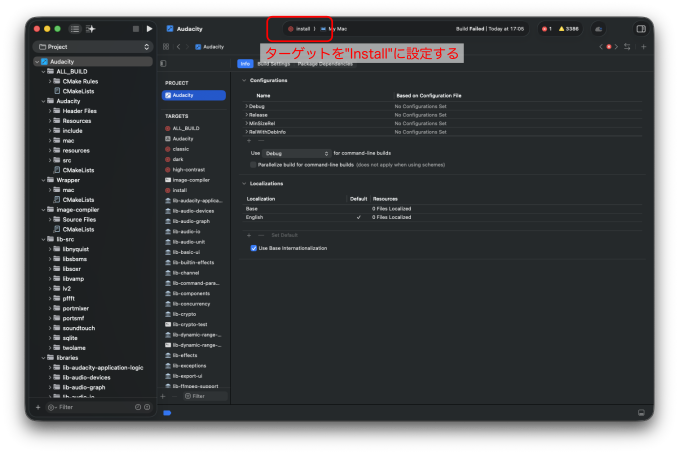679x454 pixels.
Task: Click the cloud status icon in toolbar
Action: pos(598,29)
